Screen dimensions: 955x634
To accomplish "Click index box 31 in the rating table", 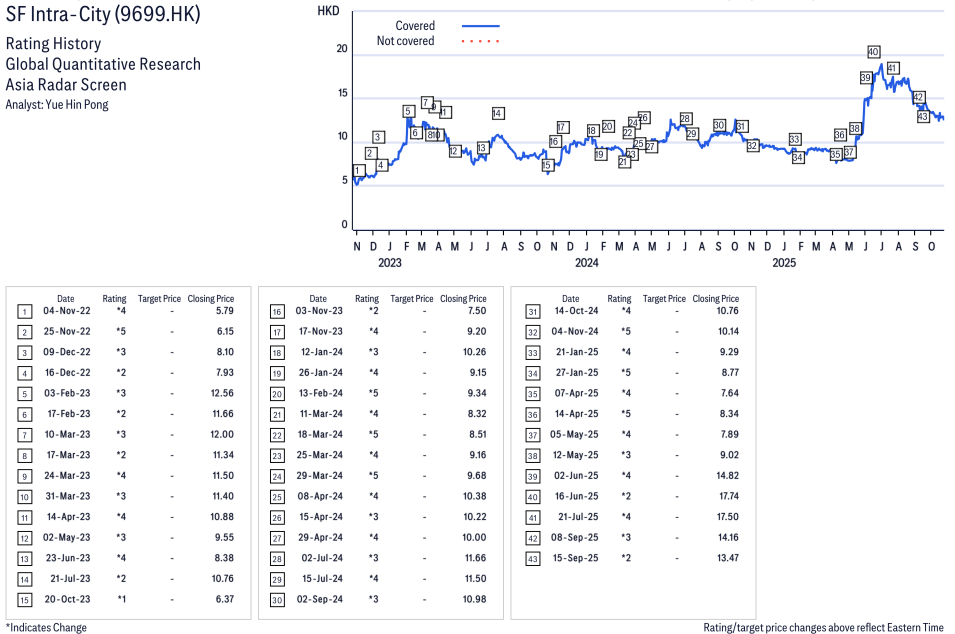I will click(530, 312).
